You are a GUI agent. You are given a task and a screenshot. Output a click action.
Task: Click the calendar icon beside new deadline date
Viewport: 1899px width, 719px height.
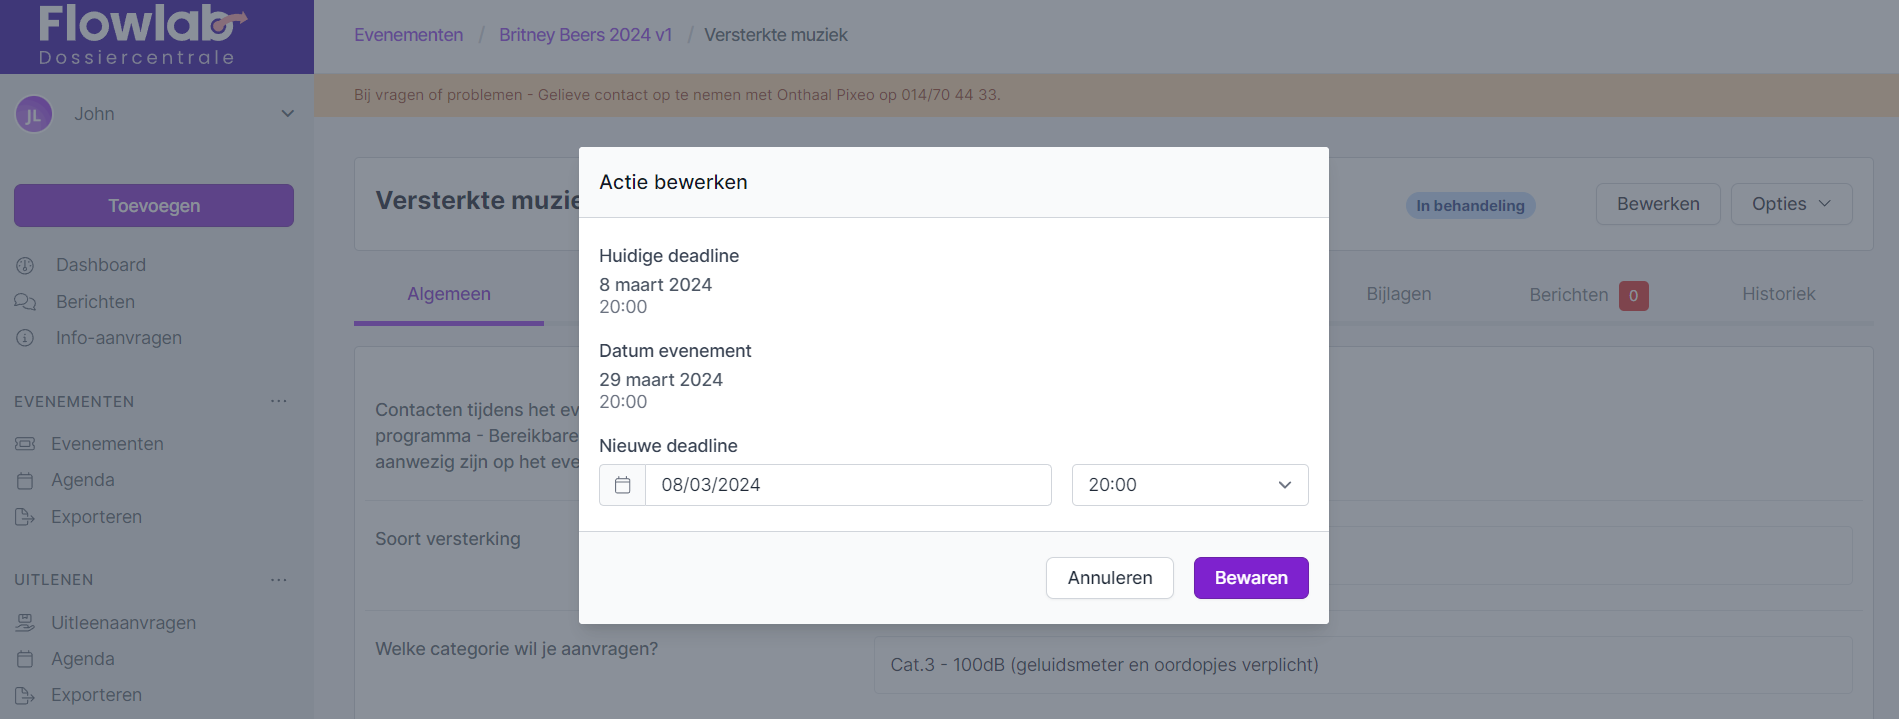point(622,485)
